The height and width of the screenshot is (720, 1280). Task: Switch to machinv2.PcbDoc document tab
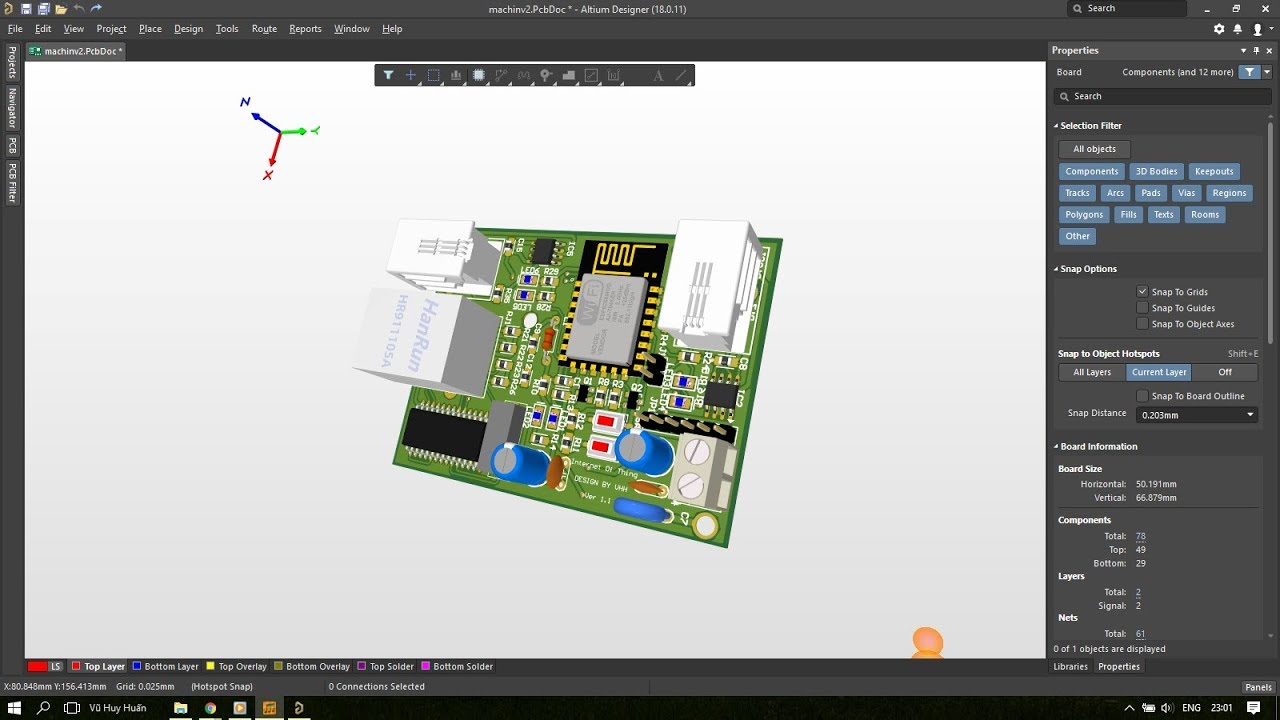coord(77,51)
